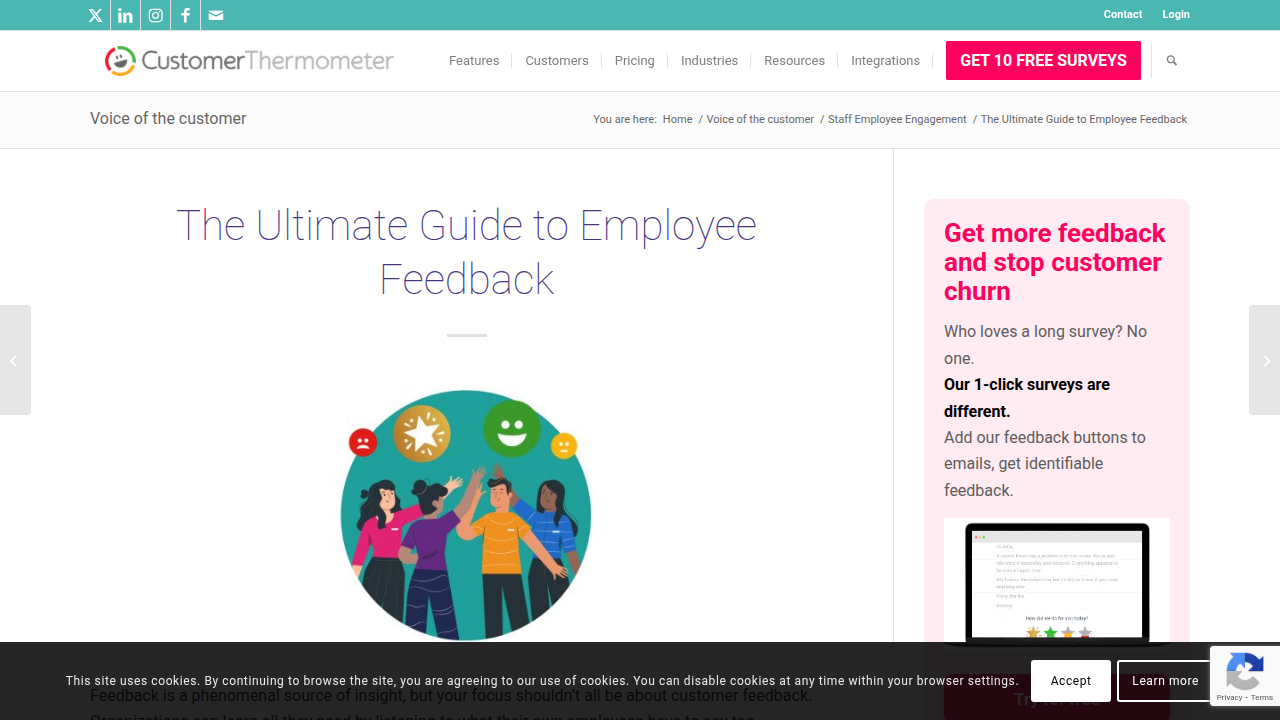Click 'Get more feedback and stop customer churn' heading
1280x720 pixels.
pos(1055,262)
